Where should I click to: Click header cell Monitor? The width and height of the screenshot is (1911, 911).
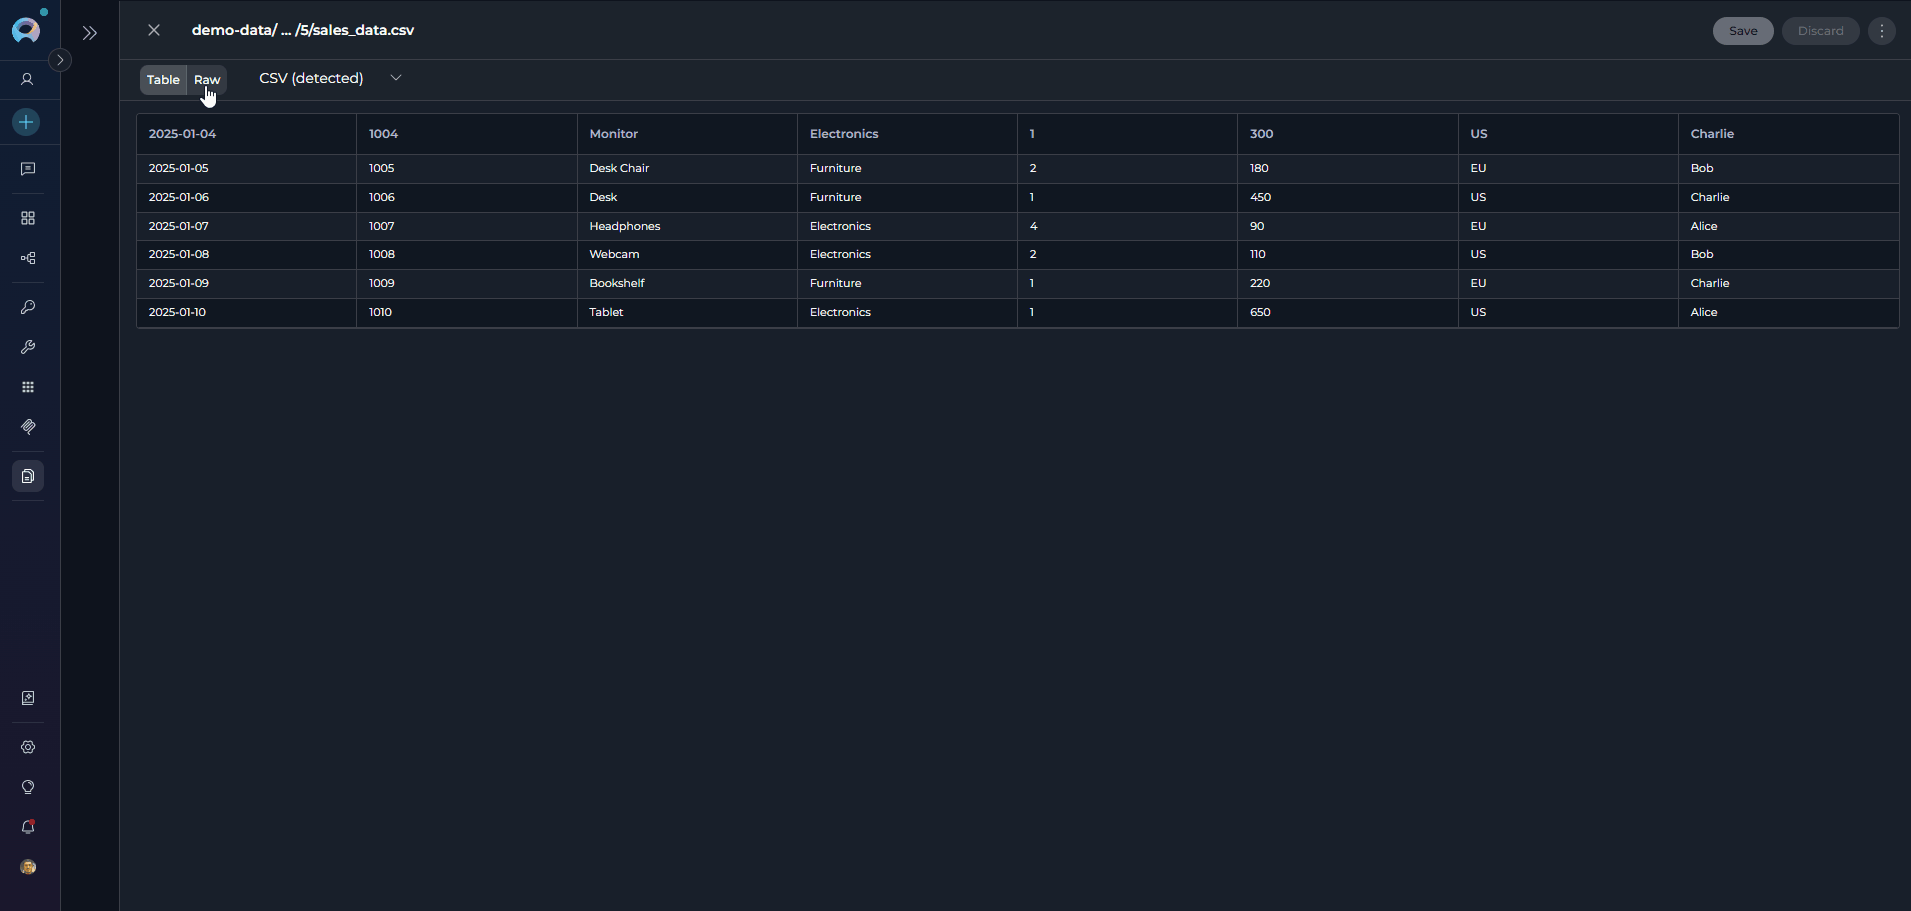687,134
